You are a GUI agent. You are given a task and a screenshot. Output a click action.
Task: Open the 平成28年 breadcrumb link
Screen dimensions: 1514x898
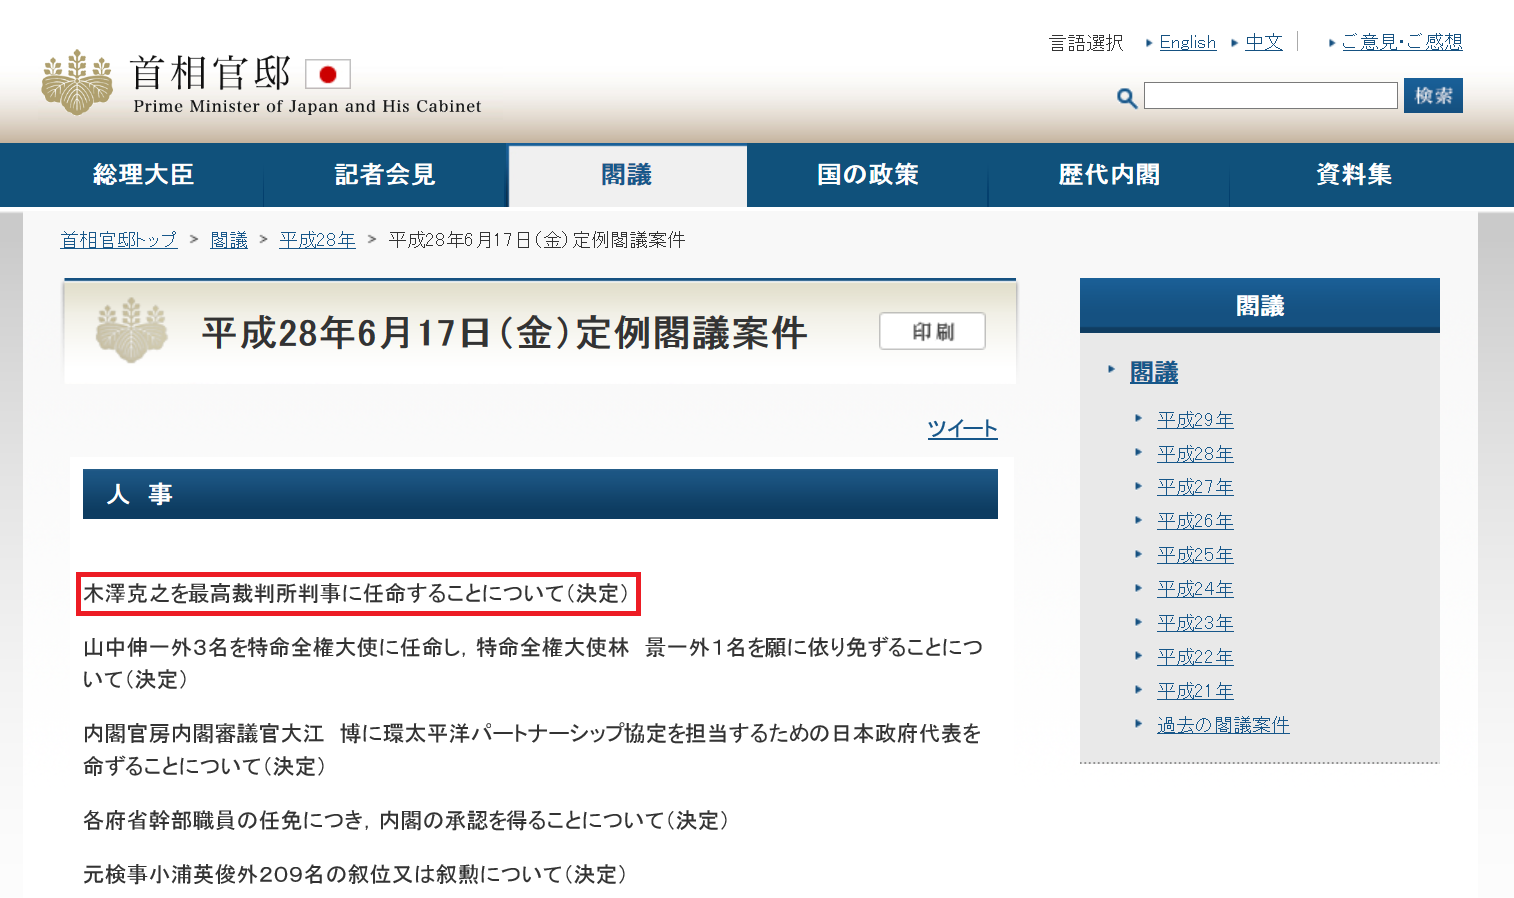[x=317, y=240]
